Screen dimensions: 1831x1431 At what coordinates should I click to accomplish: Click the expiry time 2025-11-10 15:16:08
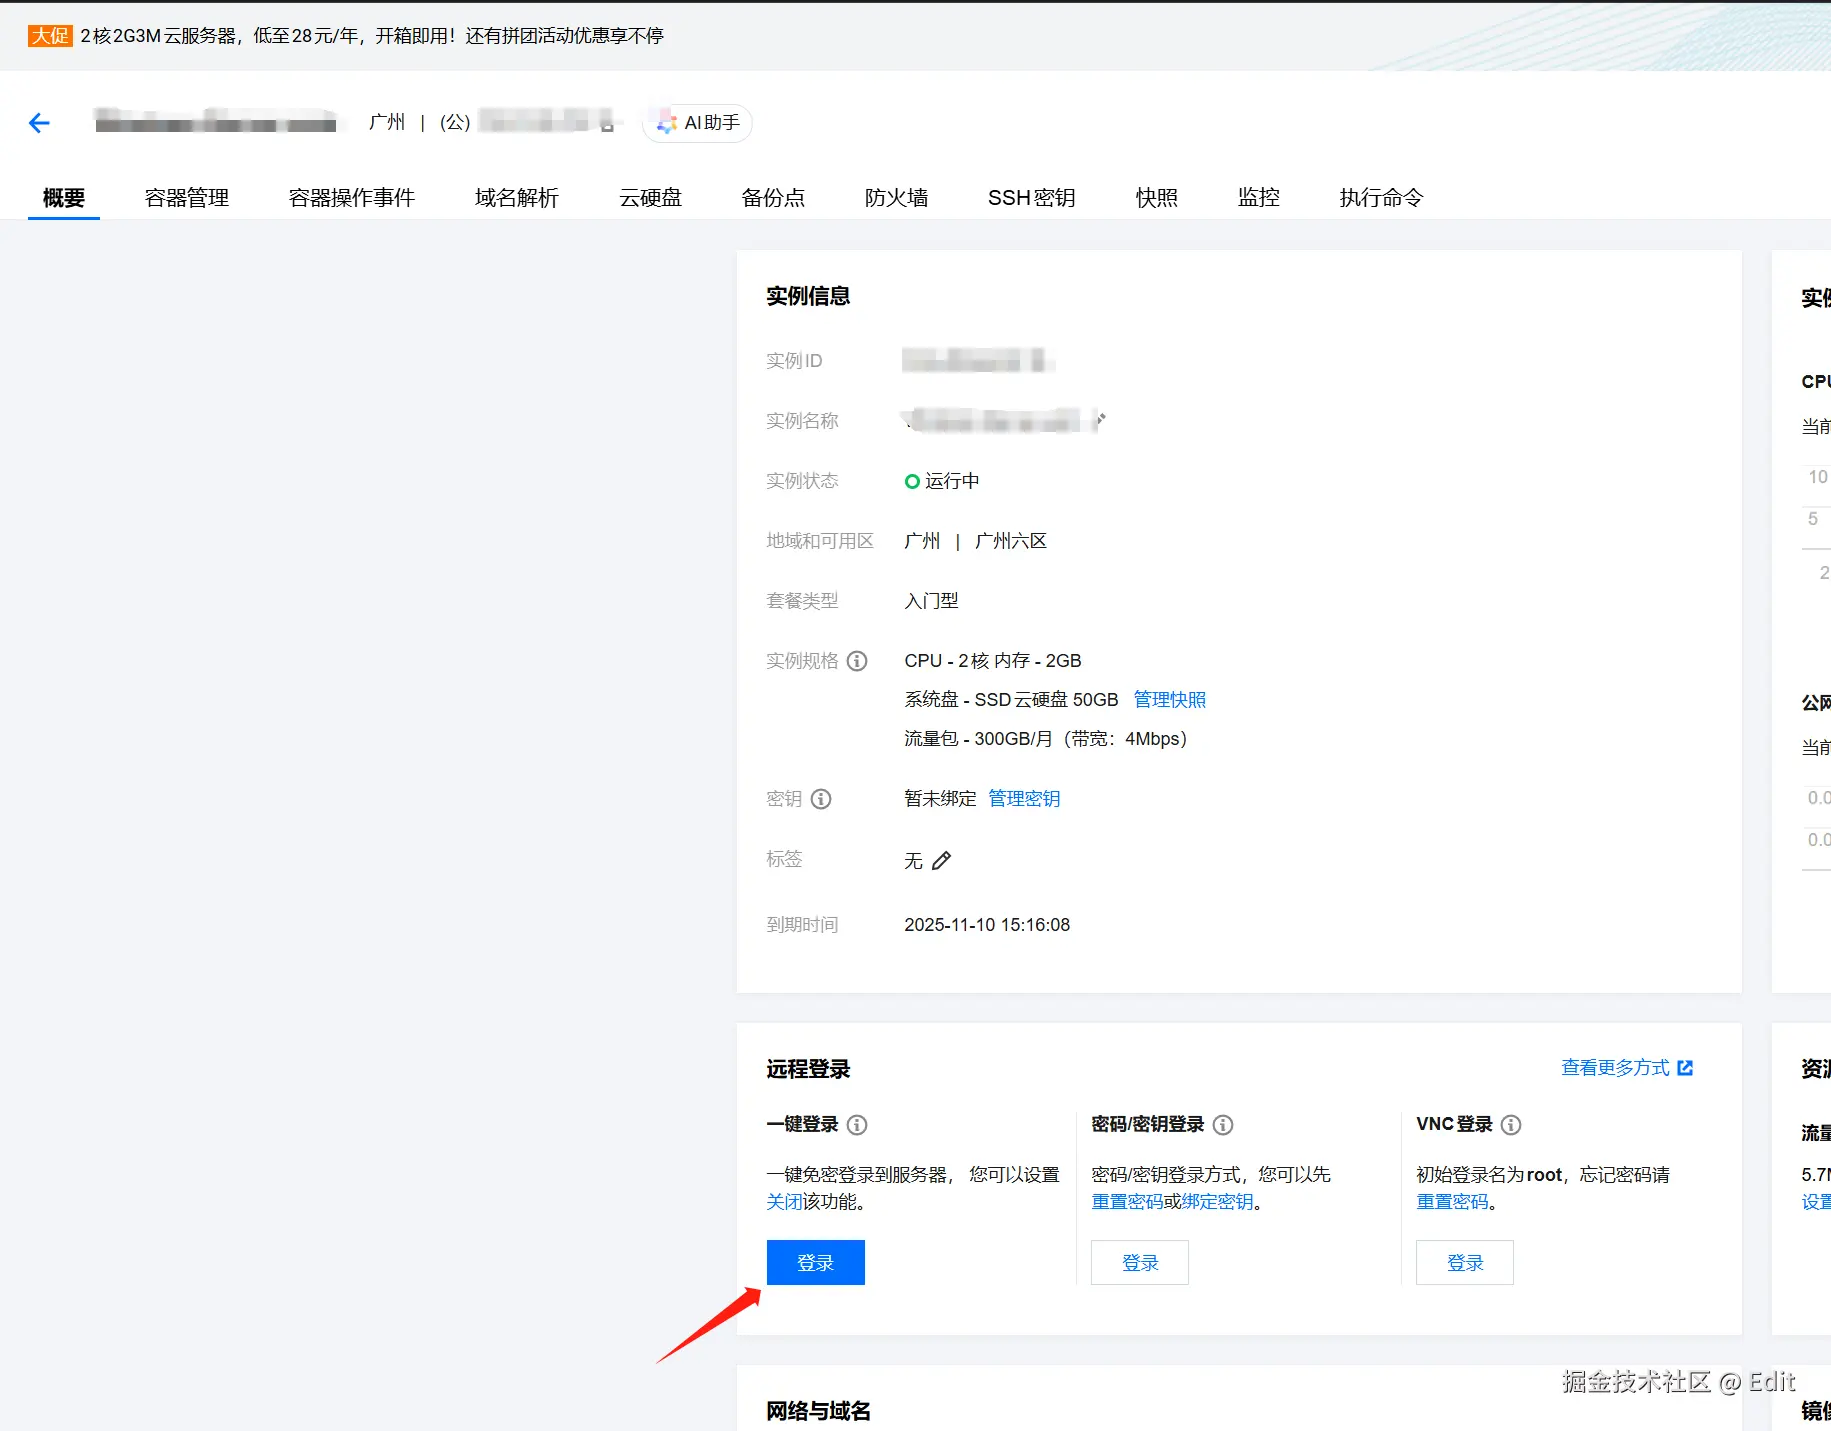click(x=987, y=925)
